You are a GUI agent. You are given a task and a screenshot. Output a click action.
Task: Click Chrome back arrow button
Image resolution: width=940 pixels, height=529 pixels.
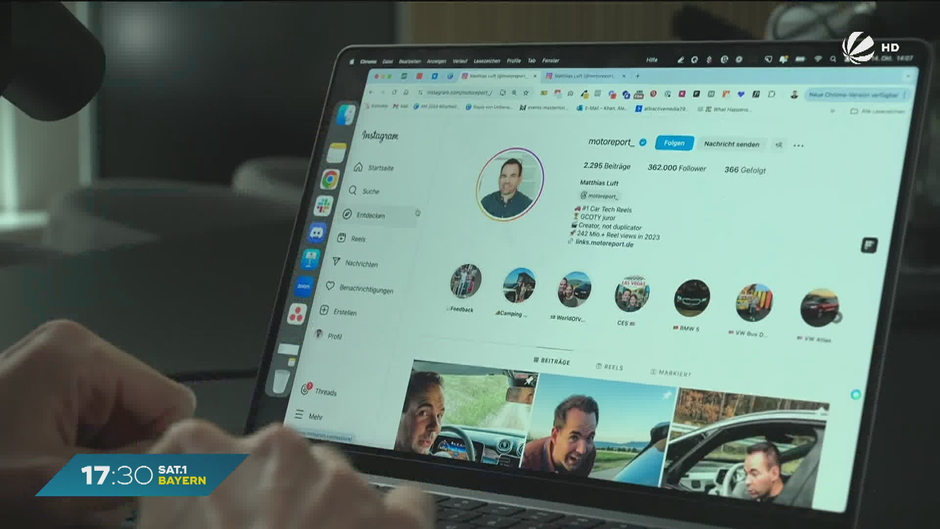point(370,92)
